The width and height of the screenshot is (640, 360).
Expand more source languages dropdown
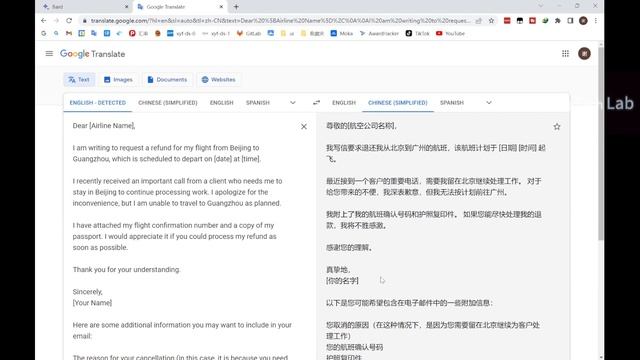coord(293,102)
